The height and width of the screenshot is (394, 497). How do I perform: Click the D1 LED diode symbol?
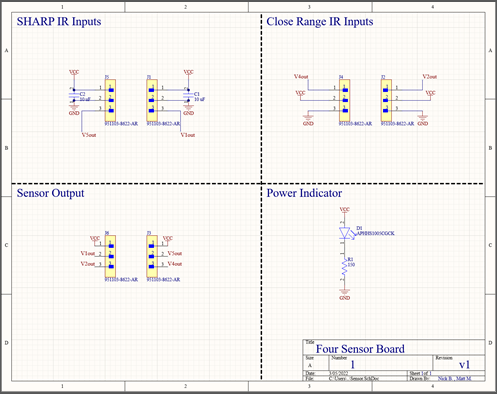coord(344,233)
